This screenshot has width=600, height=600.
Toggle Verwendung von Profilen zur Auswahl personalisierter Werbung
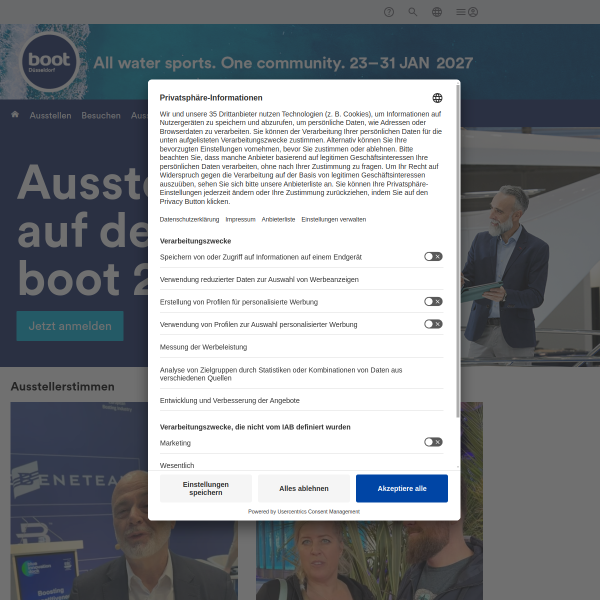click(433, 324)
